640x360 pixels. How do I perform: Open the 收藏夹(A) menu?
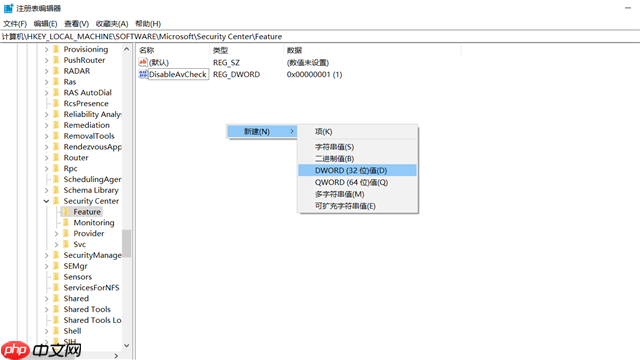click(x=112, y=24)
